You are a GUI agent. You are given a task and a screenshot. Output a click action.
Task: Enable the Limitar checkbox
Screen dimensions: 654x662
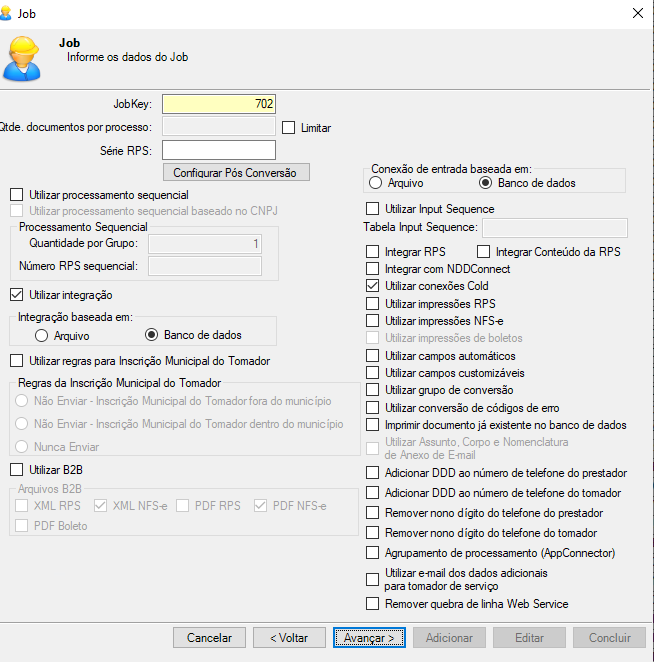[289, 128]
